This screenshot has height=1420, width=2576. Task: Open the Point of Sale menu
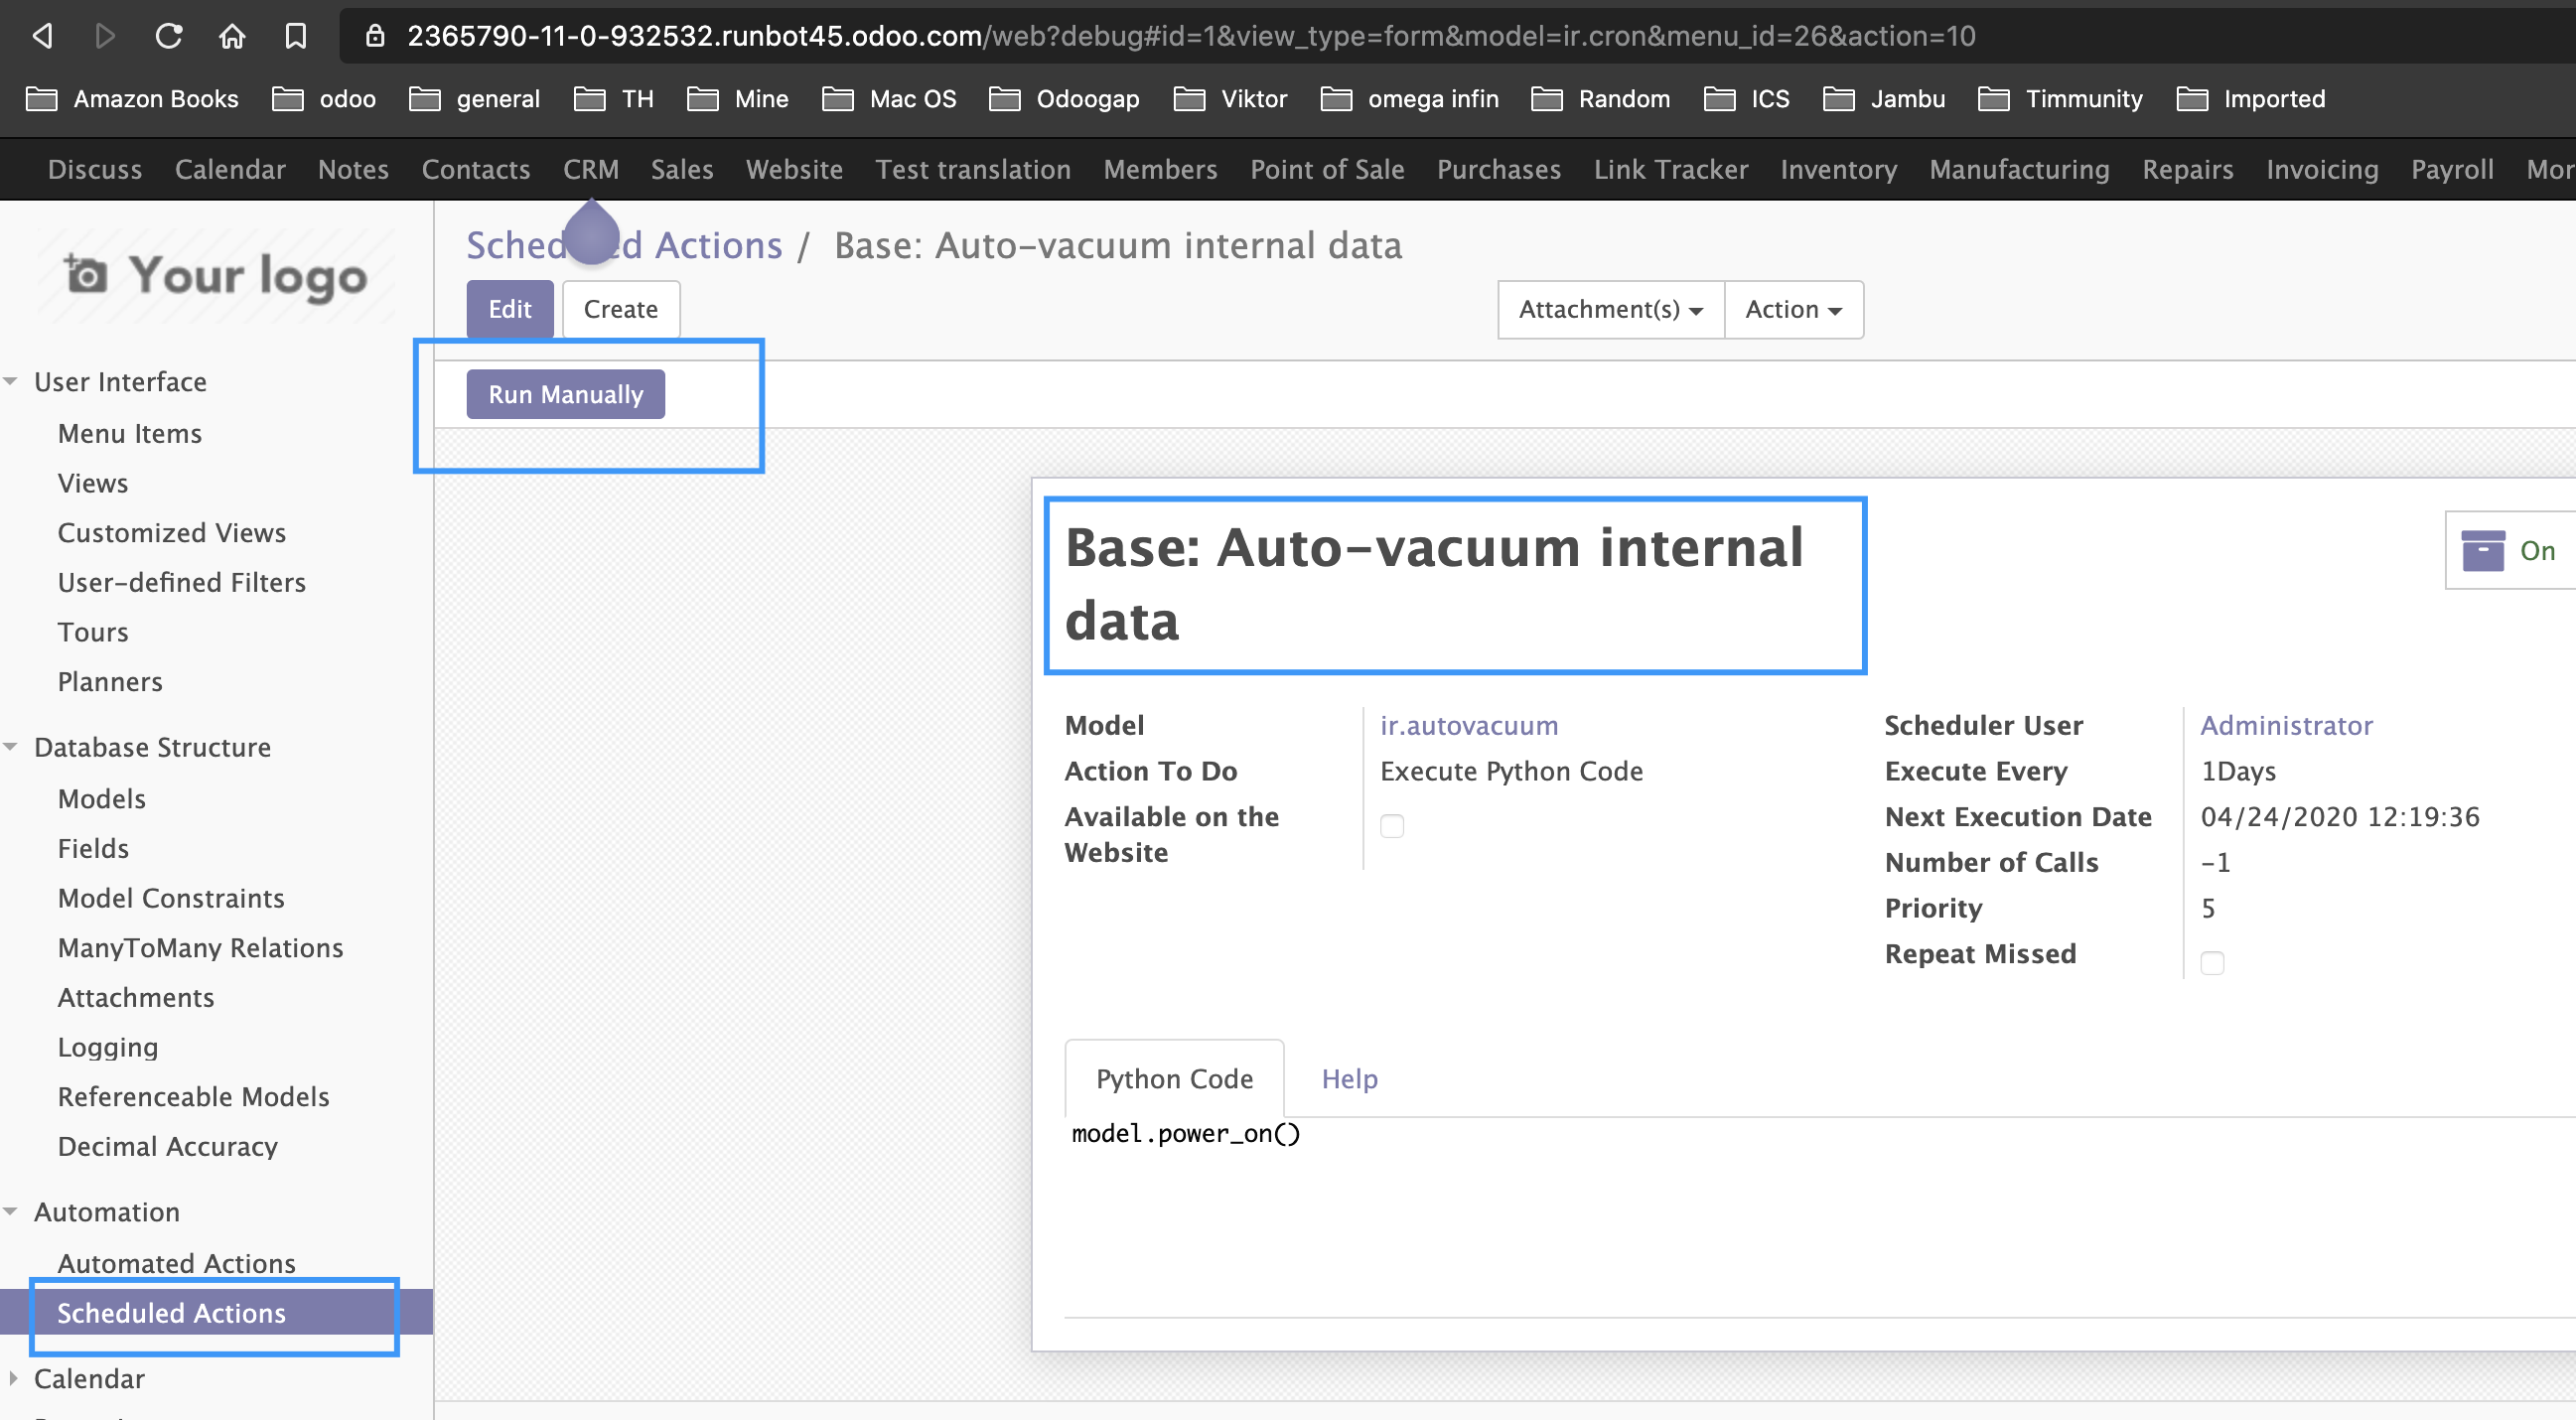click(x=1327, y=169)
